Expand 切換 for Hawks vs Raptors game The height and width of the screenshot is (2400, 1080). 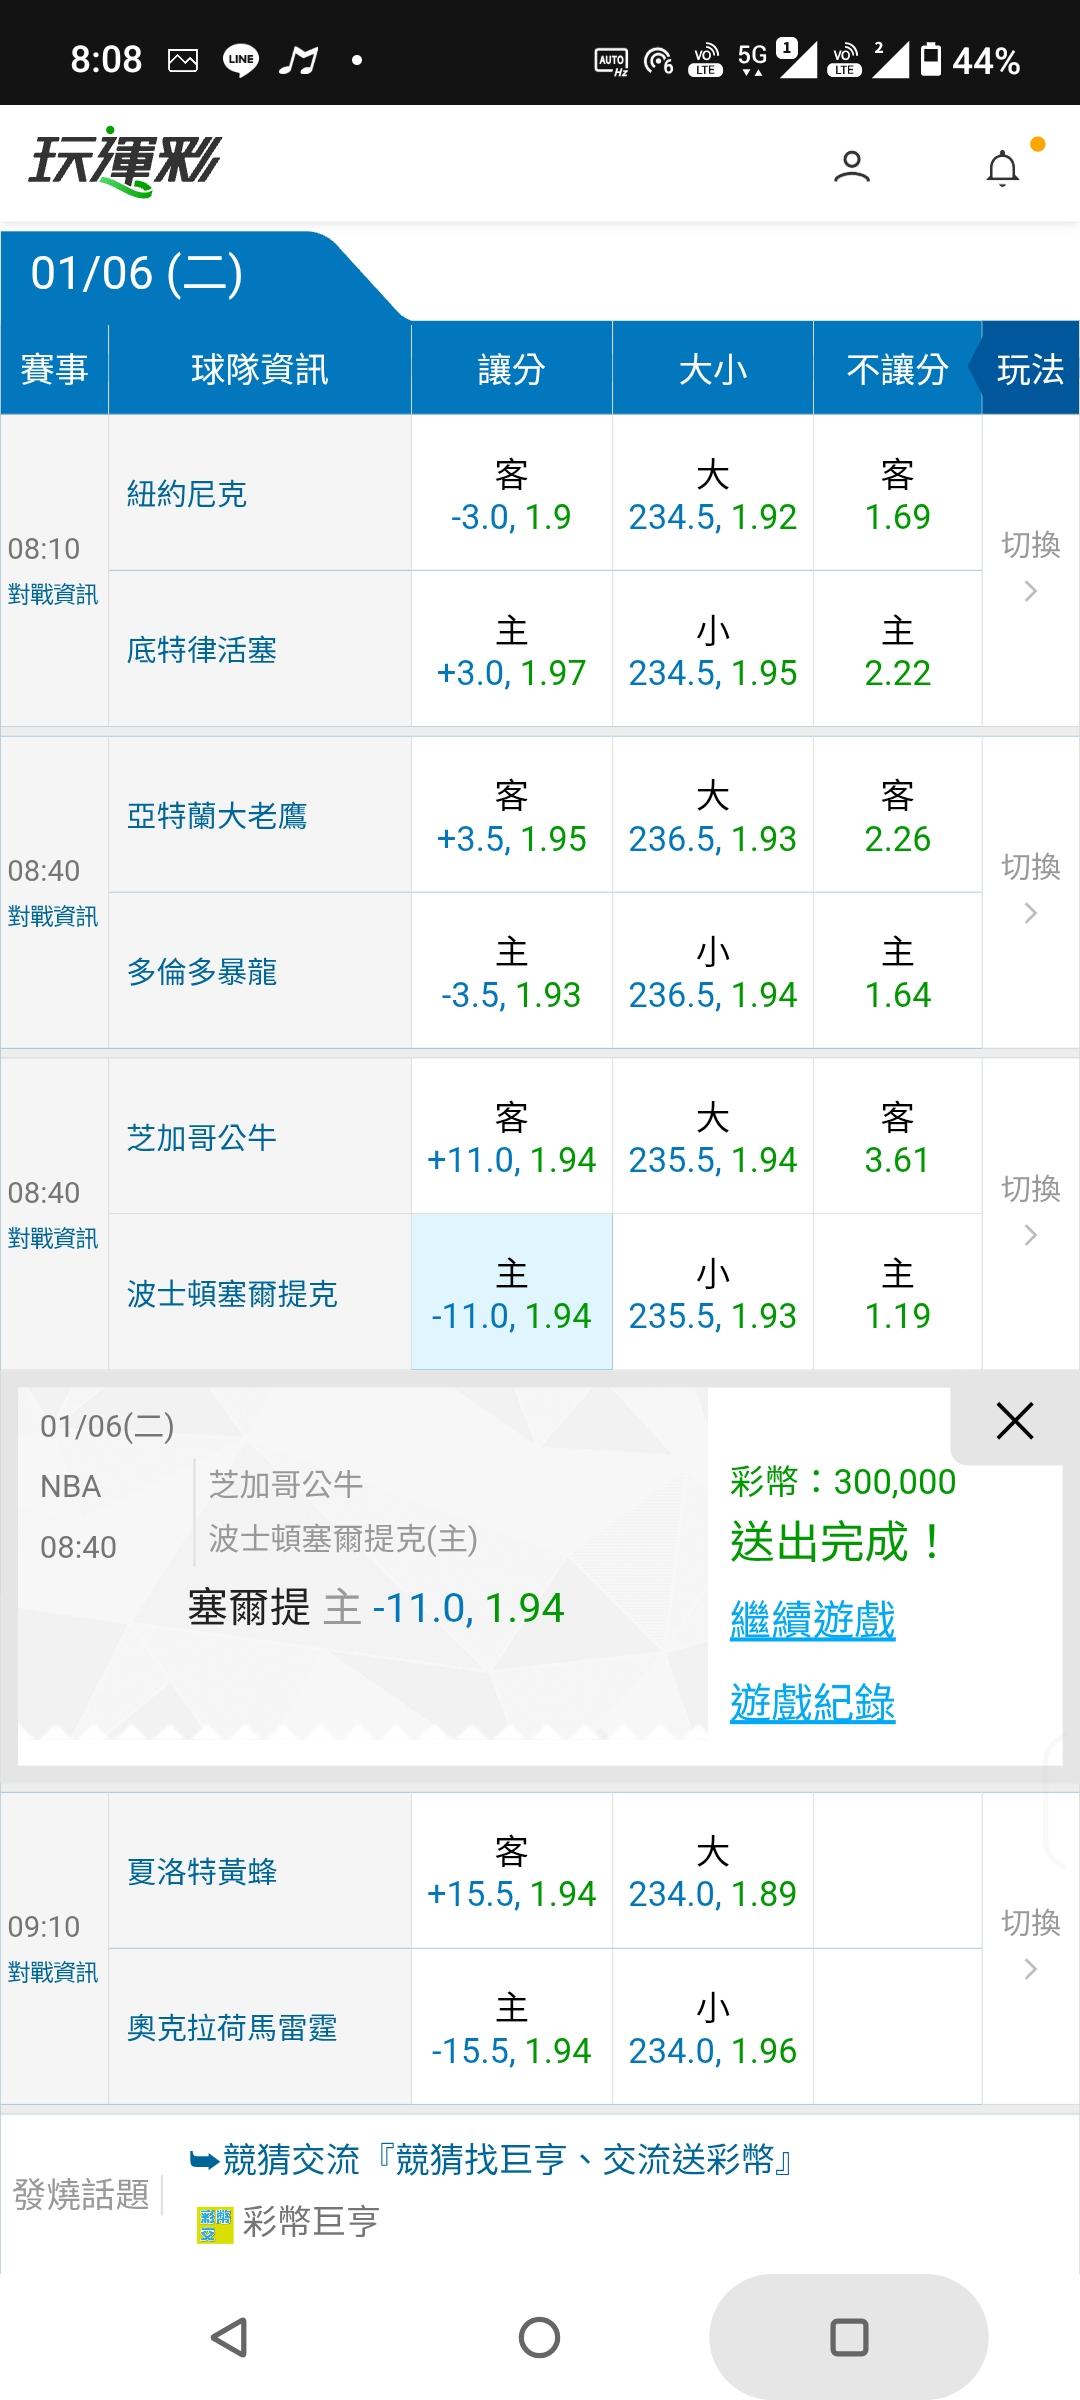[1030, 888]
